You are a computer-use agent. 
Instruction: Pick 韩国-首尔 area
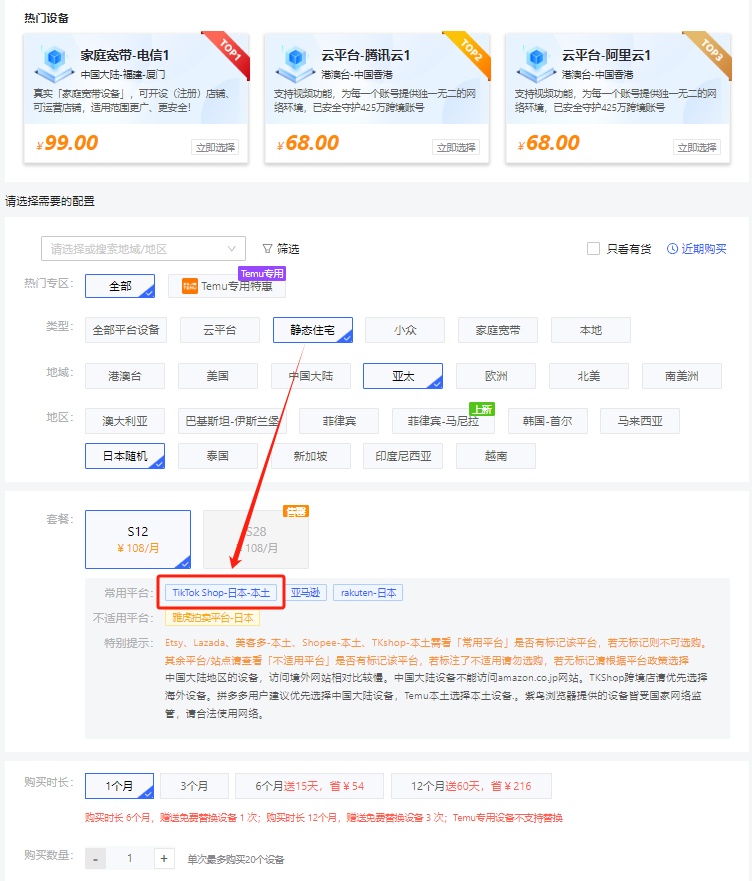click(547, 421)
